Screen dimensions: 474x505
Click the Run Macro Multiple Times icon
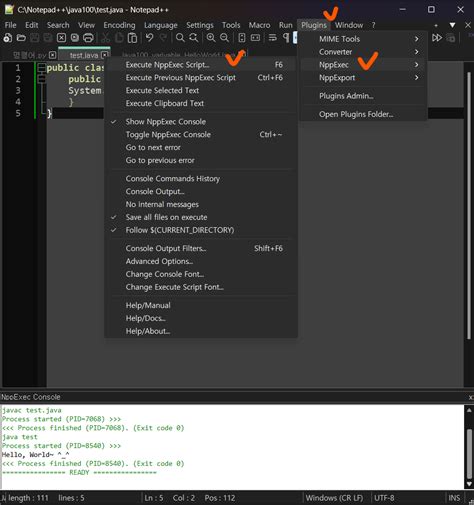coord(437,38)
